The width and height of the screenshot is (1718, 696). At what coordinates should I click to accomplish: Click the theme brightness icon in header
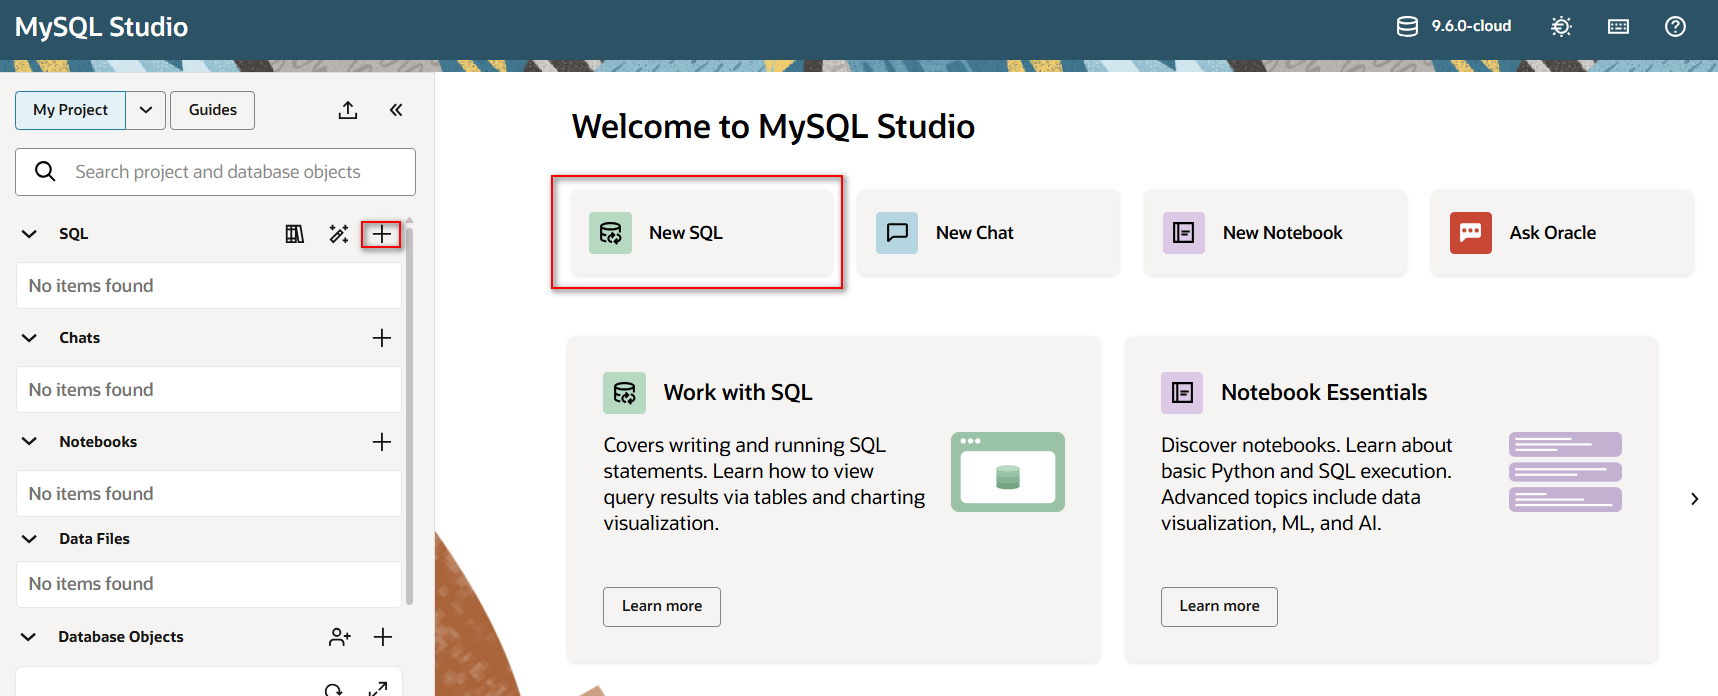[x=1560, y=27]
